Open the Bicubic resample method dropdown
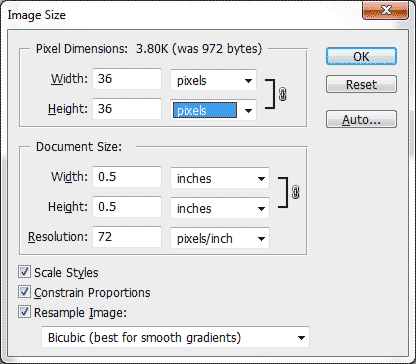This screenshot has height=364, width=416. 175,337
